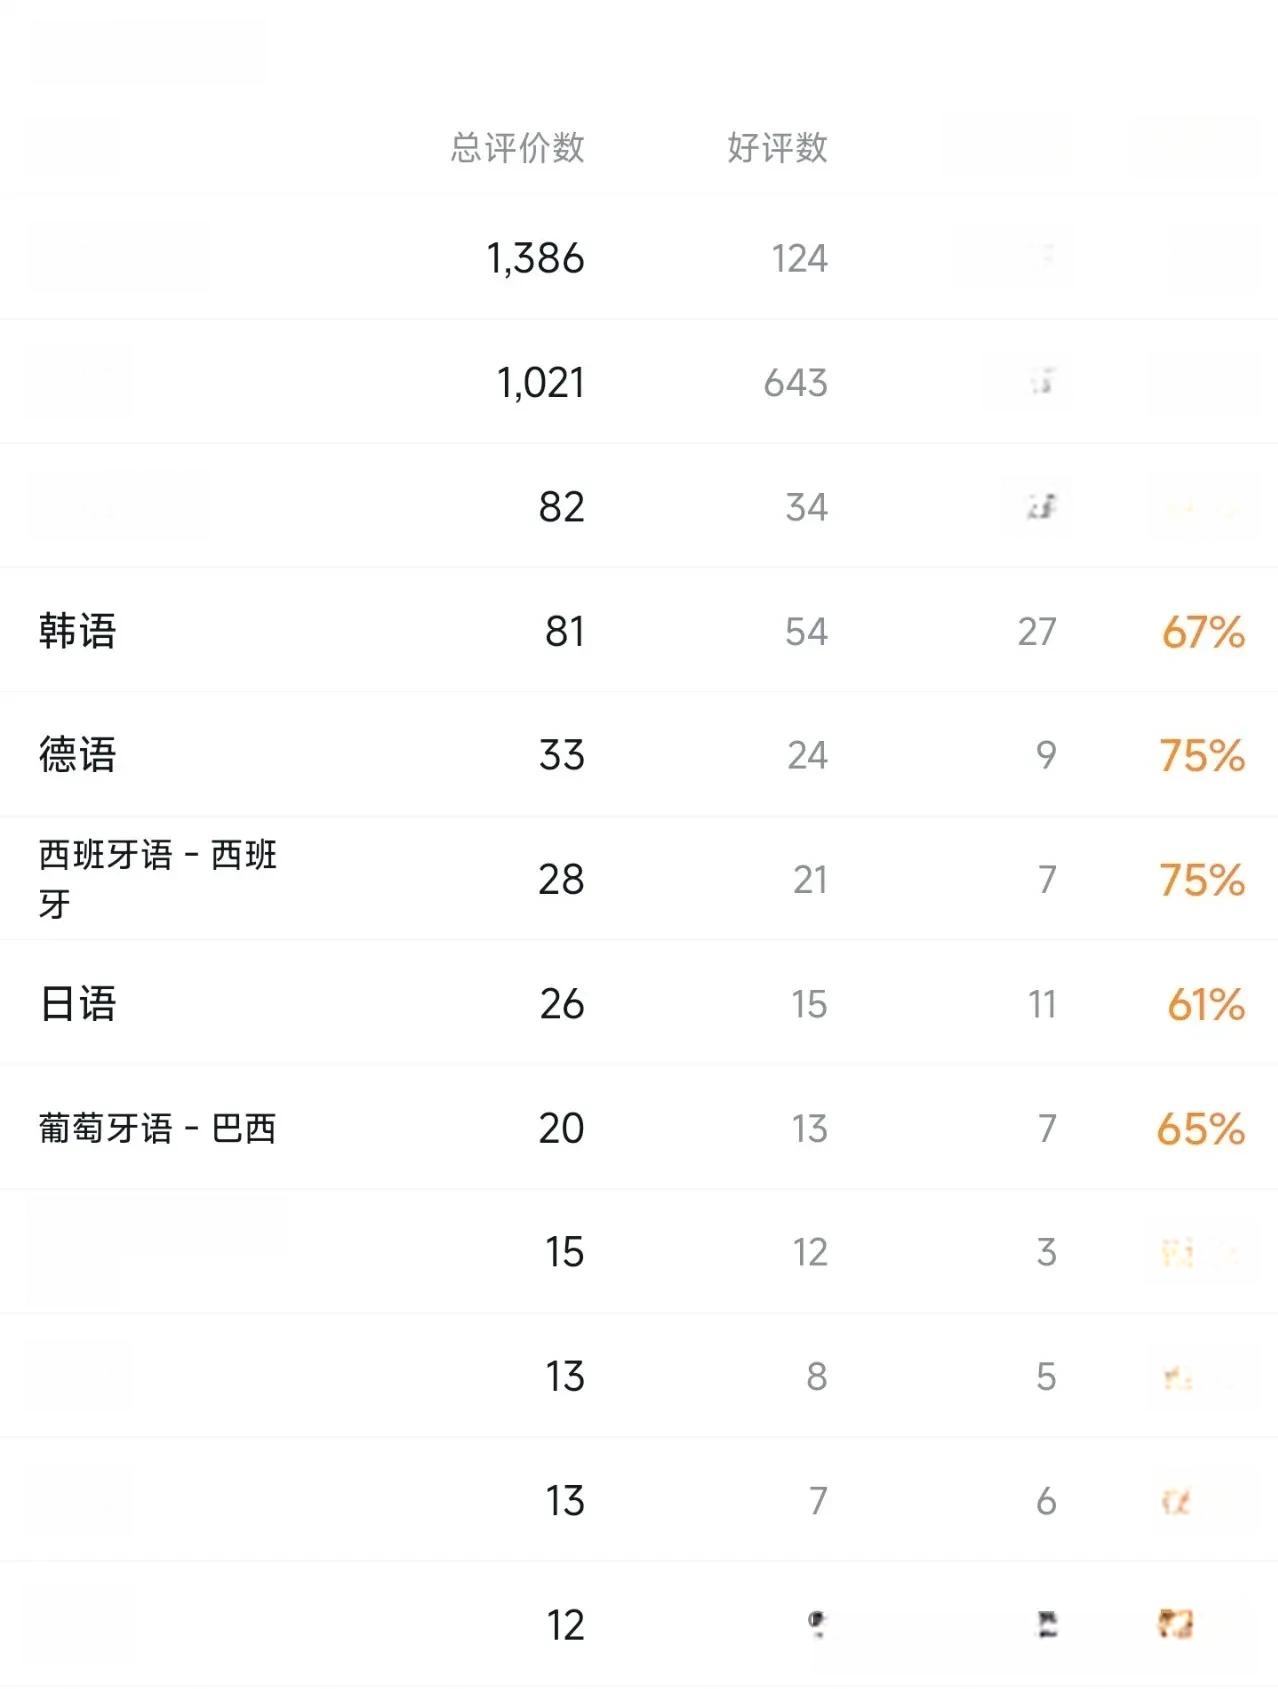
Task: Click the total count 82
Action: (x=561, y=507)
